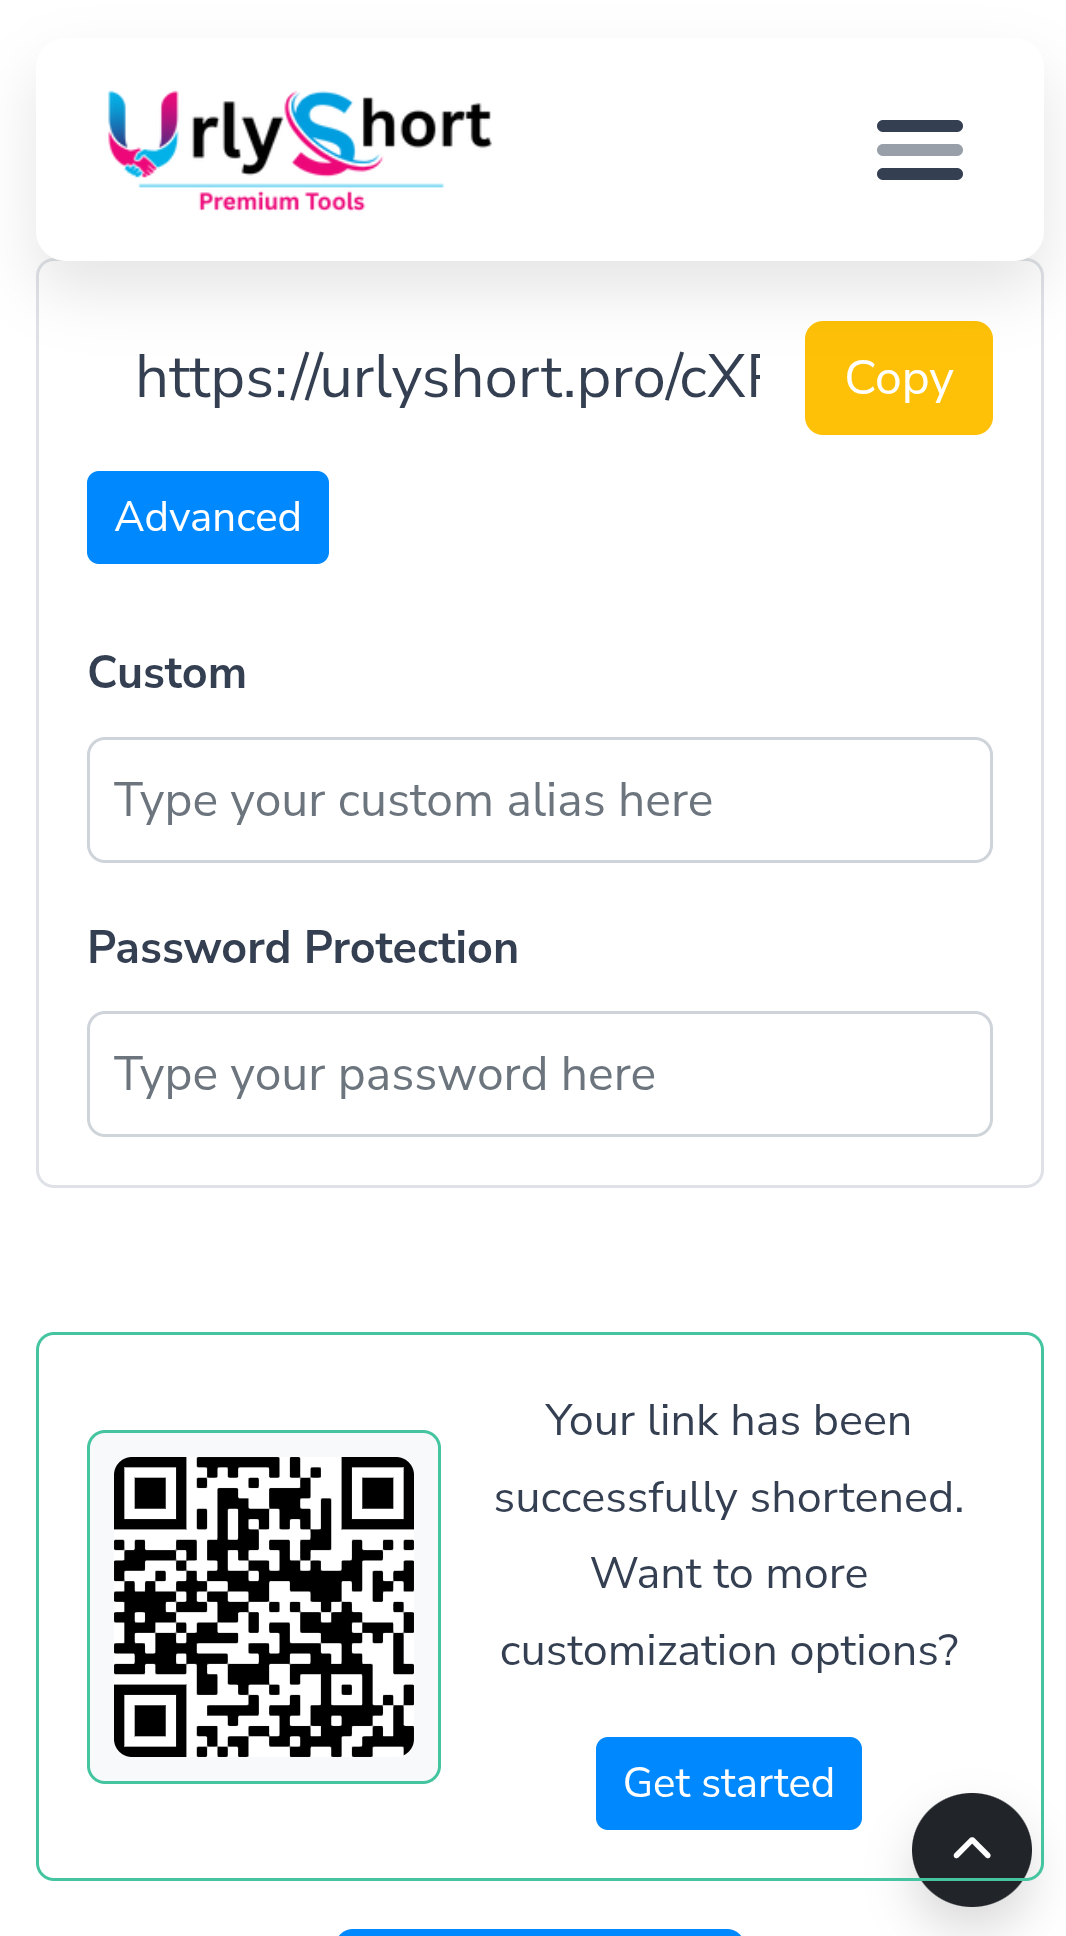Click the "customization options?" text line
1066x1936 pixels.
click(728, 1651)
